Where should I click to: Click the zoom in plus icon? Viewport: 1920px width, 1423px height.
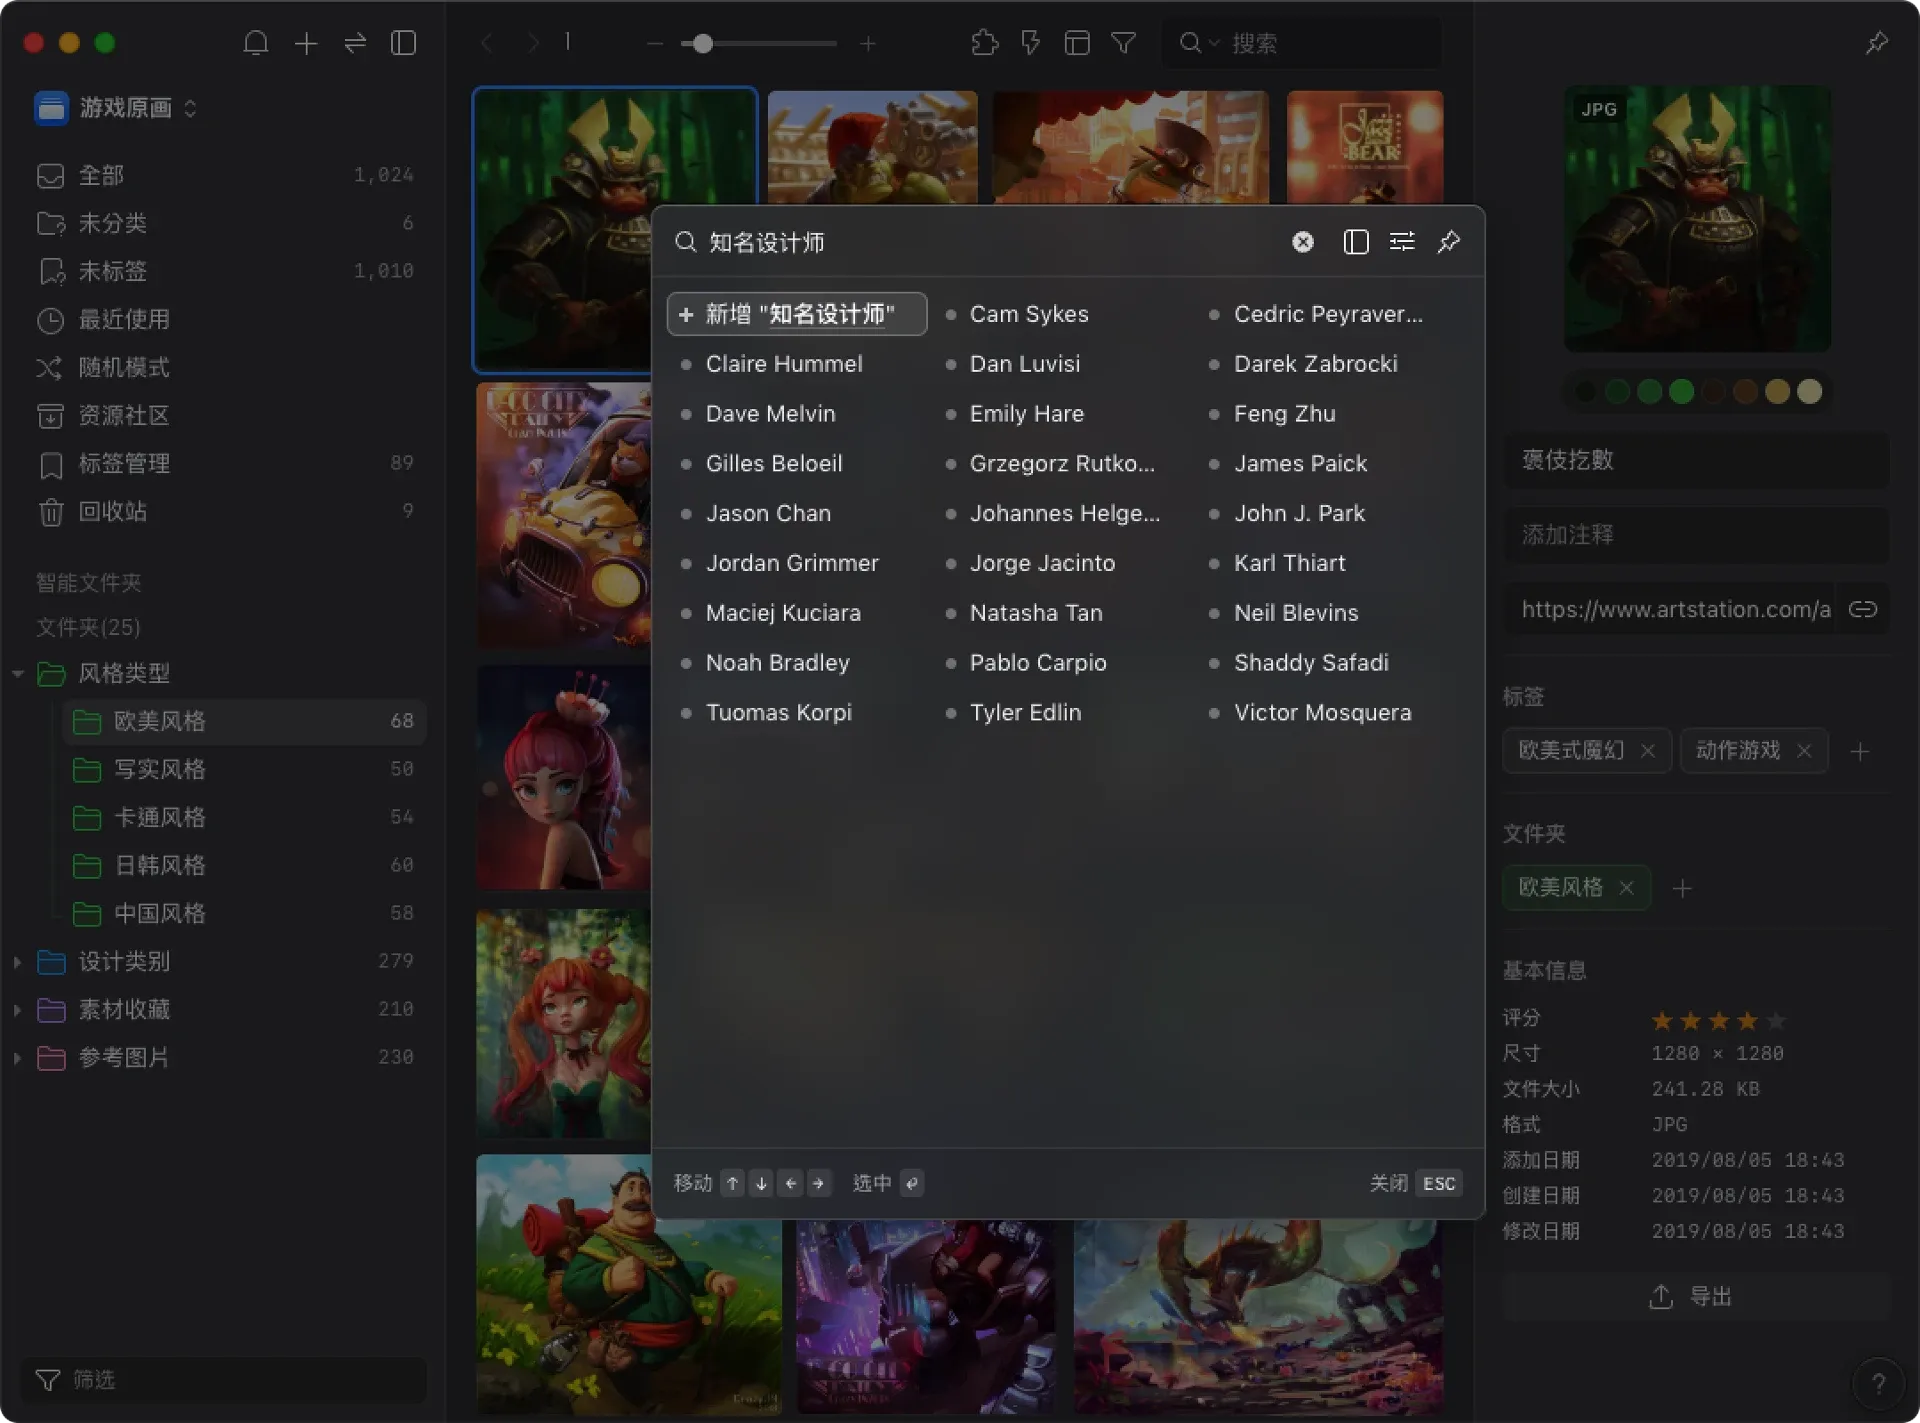[868, 43]
